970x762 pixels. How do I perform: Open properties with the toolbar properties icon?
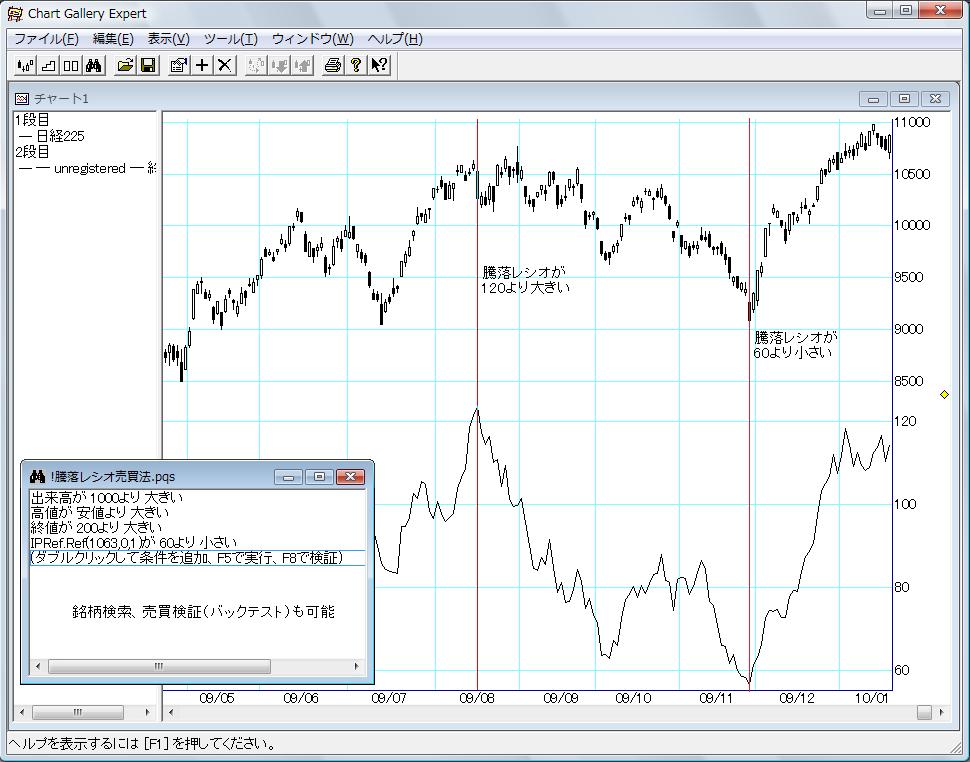click(x=179, y=66)
